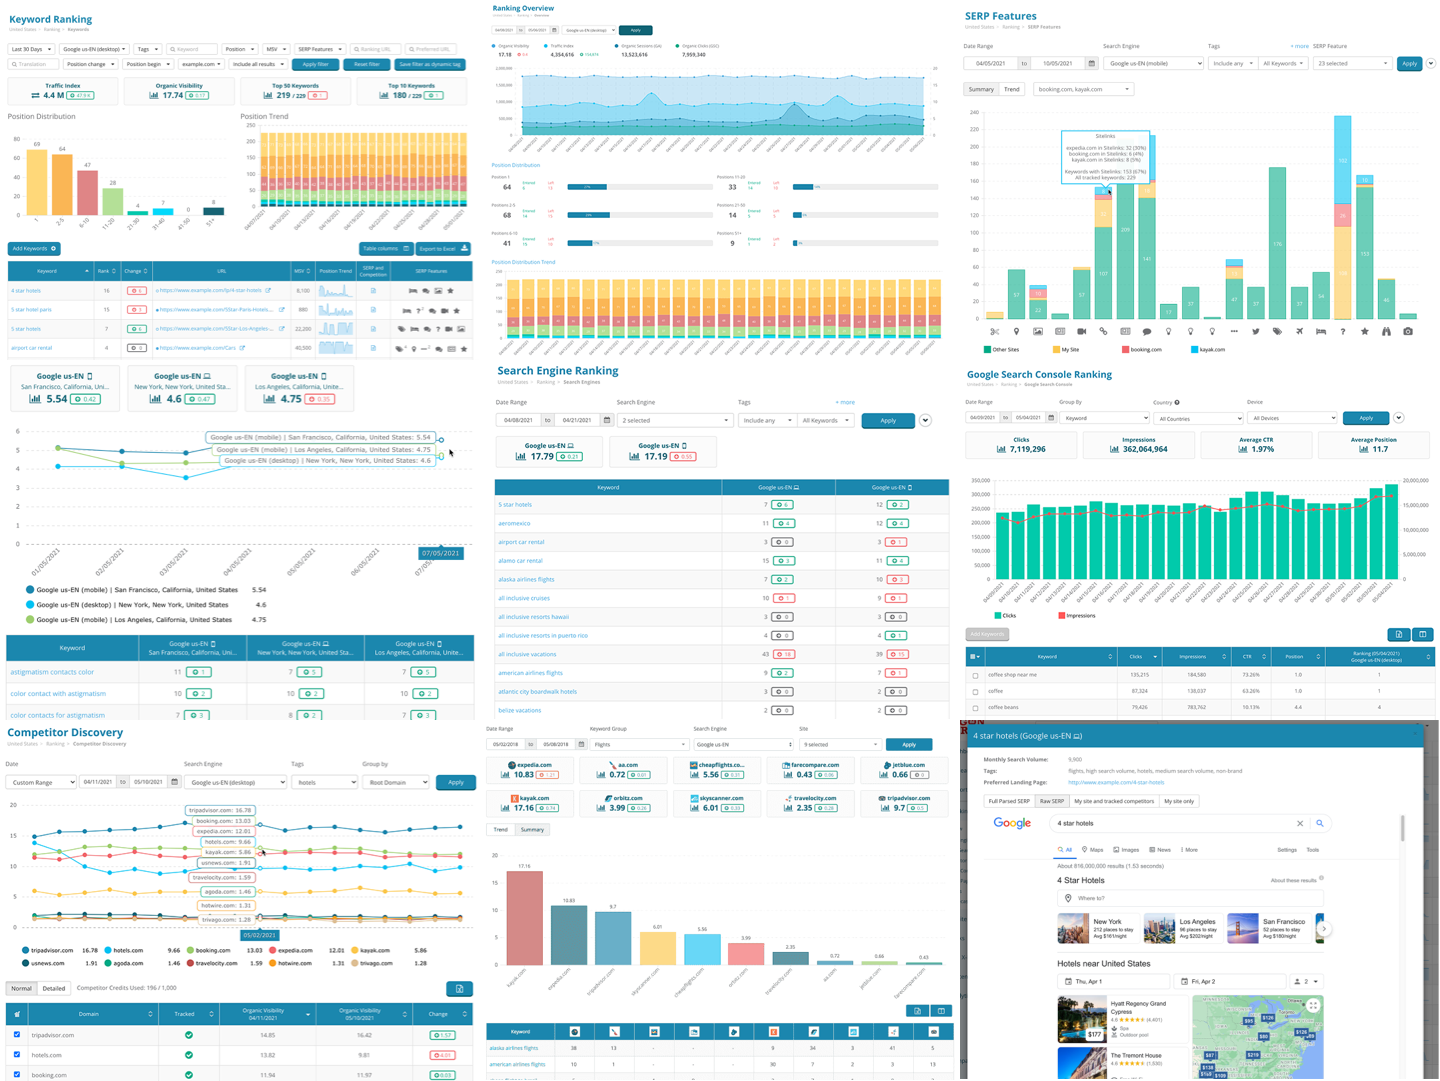Click the Competitor Discovery Excel export icon
The height and width of the screenshot is (1081, 1440).
click(459, 989)
